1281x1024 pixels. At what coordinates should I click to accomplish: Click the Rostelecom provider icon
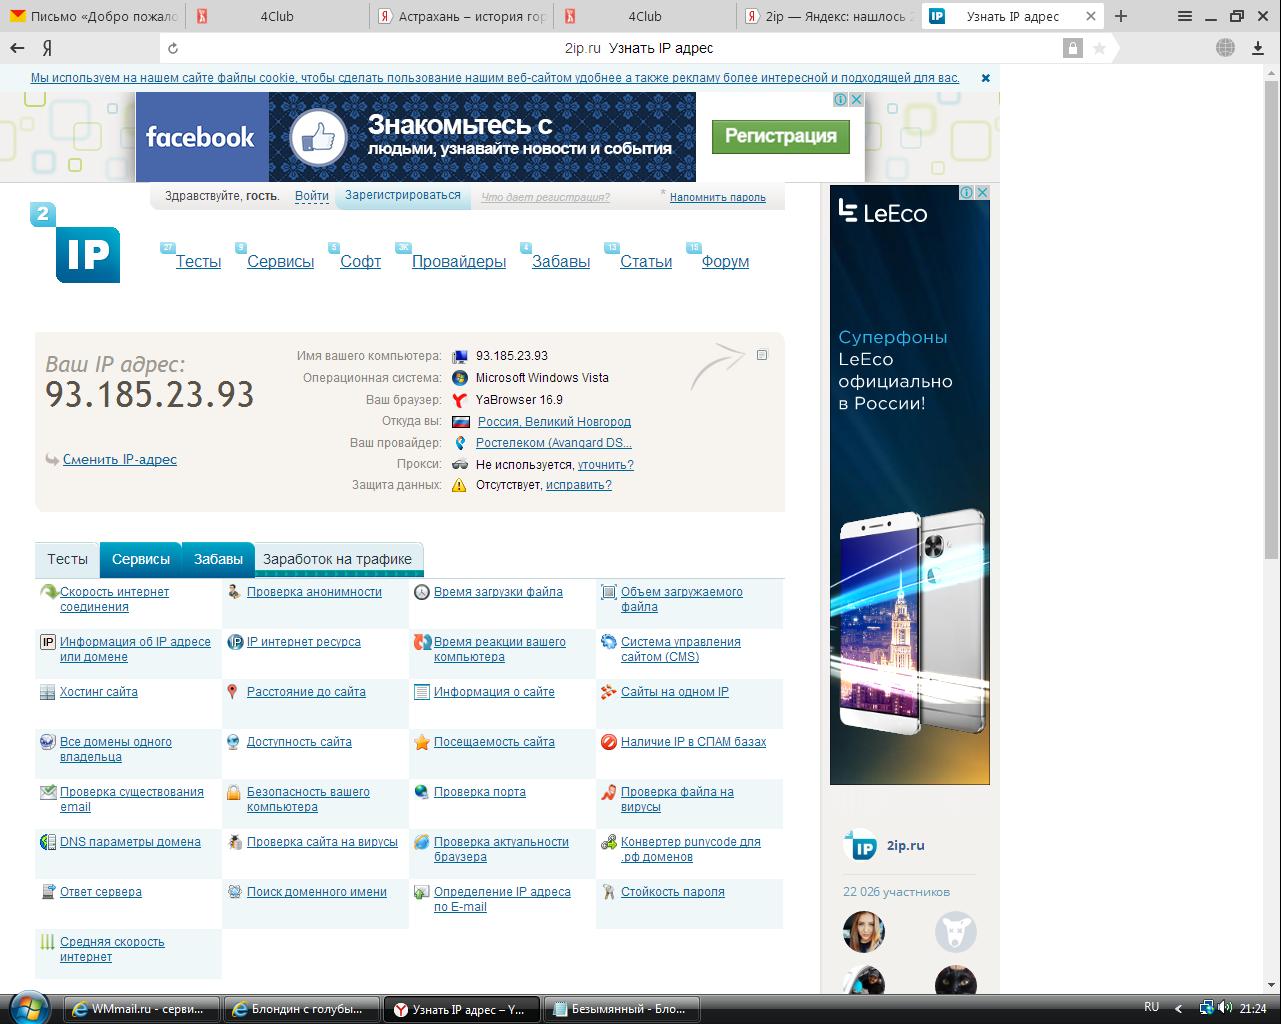click(x=460, y=442)
